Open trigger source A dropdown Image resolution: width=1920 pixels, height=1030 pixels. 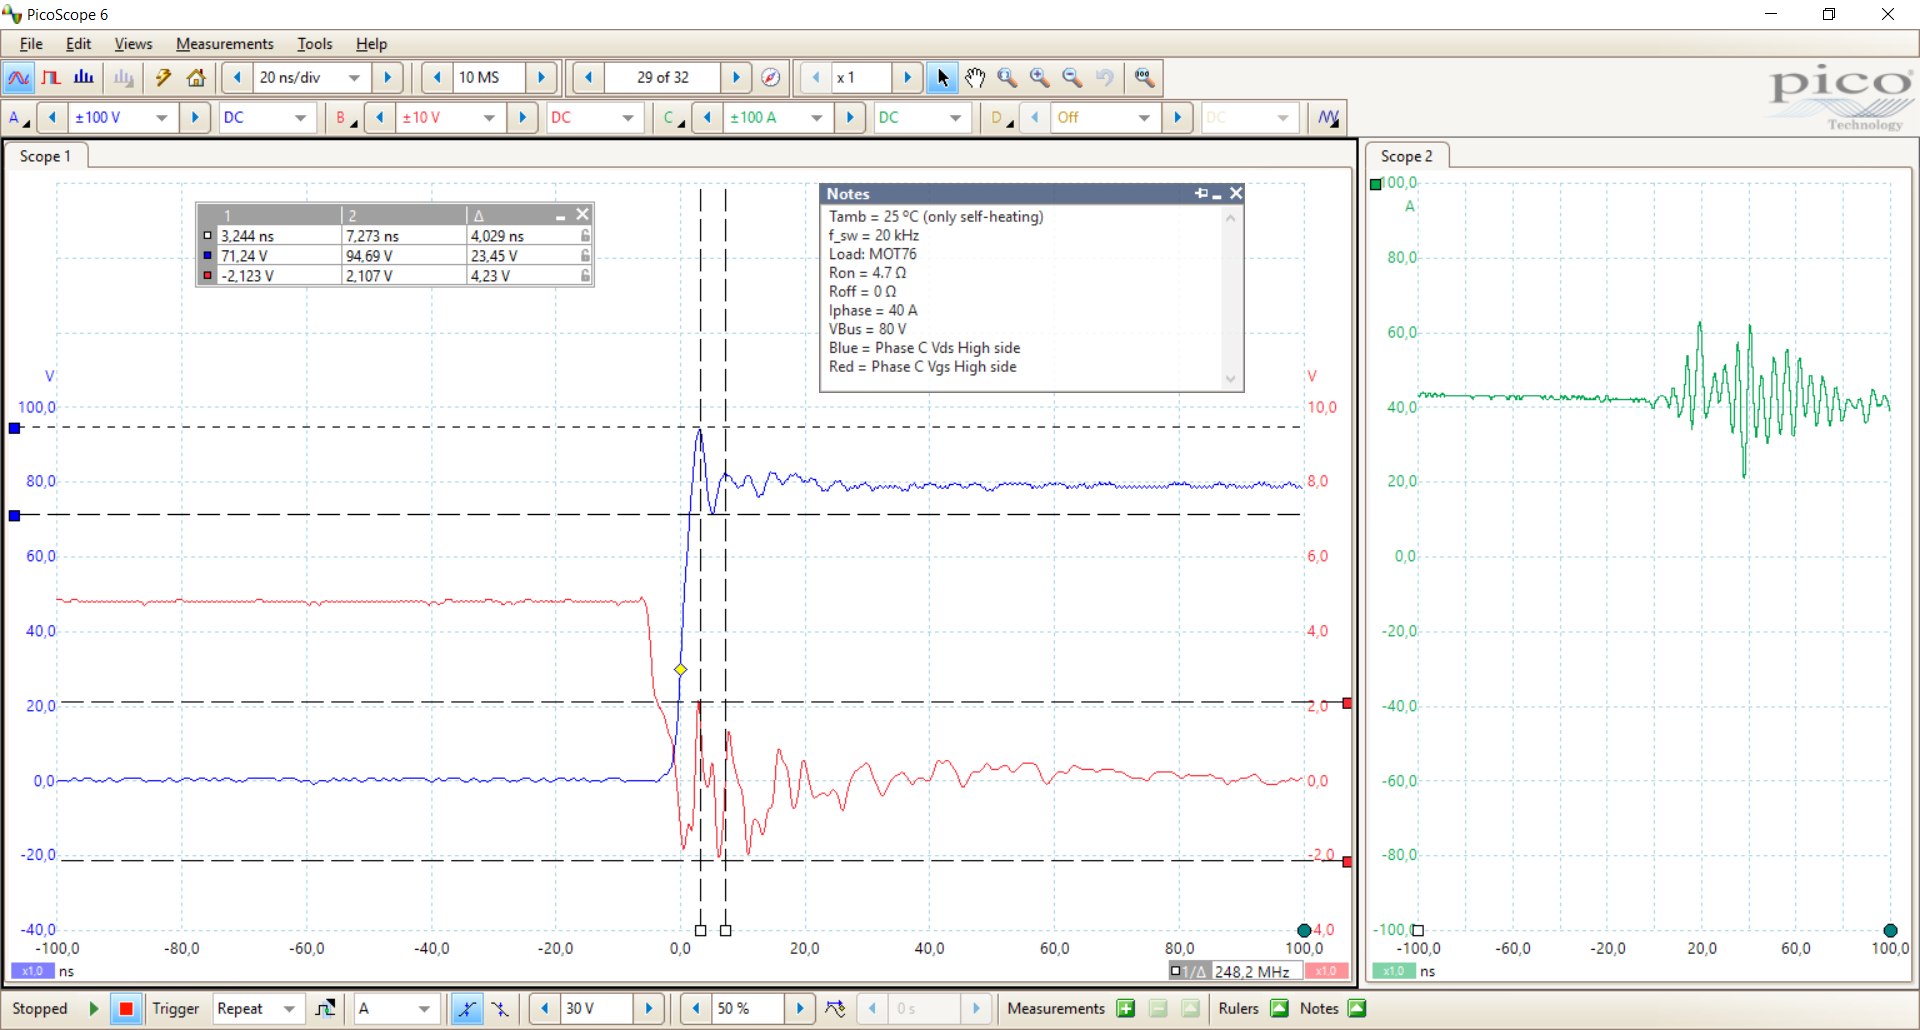(x=424, y=1008)
